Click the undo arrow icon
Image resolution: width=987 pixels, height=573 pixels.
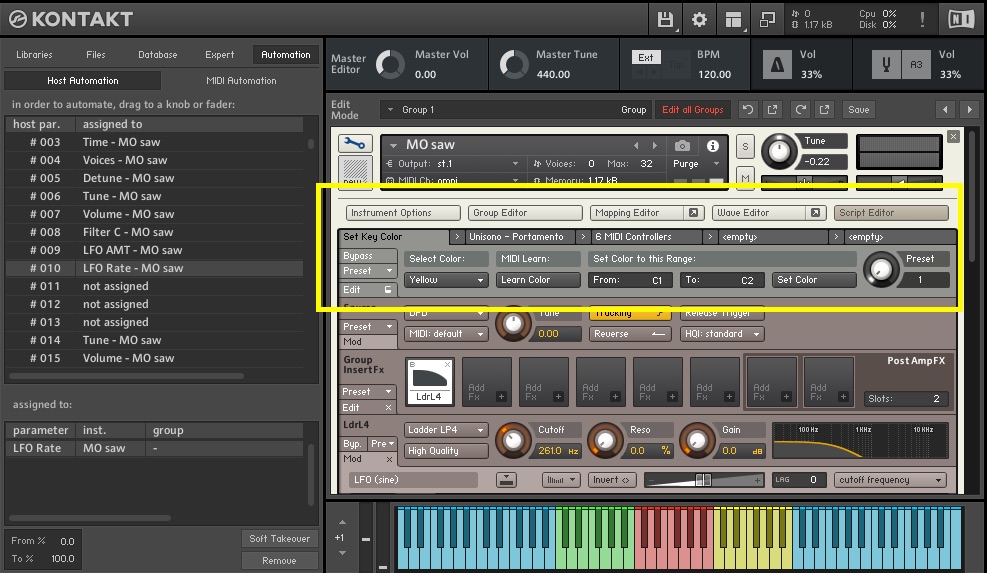coord(748,110)
